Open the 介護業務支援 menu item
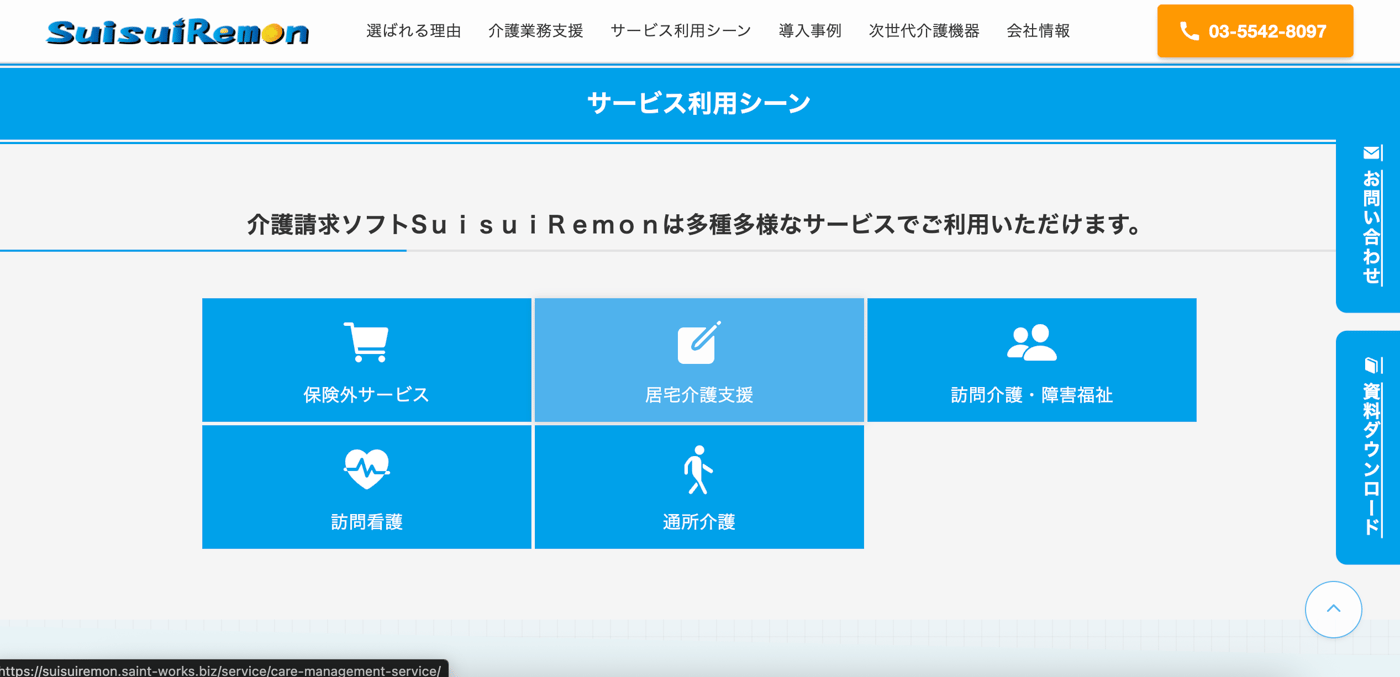This screenshot has height=677, width=1400. coord(535,31)
